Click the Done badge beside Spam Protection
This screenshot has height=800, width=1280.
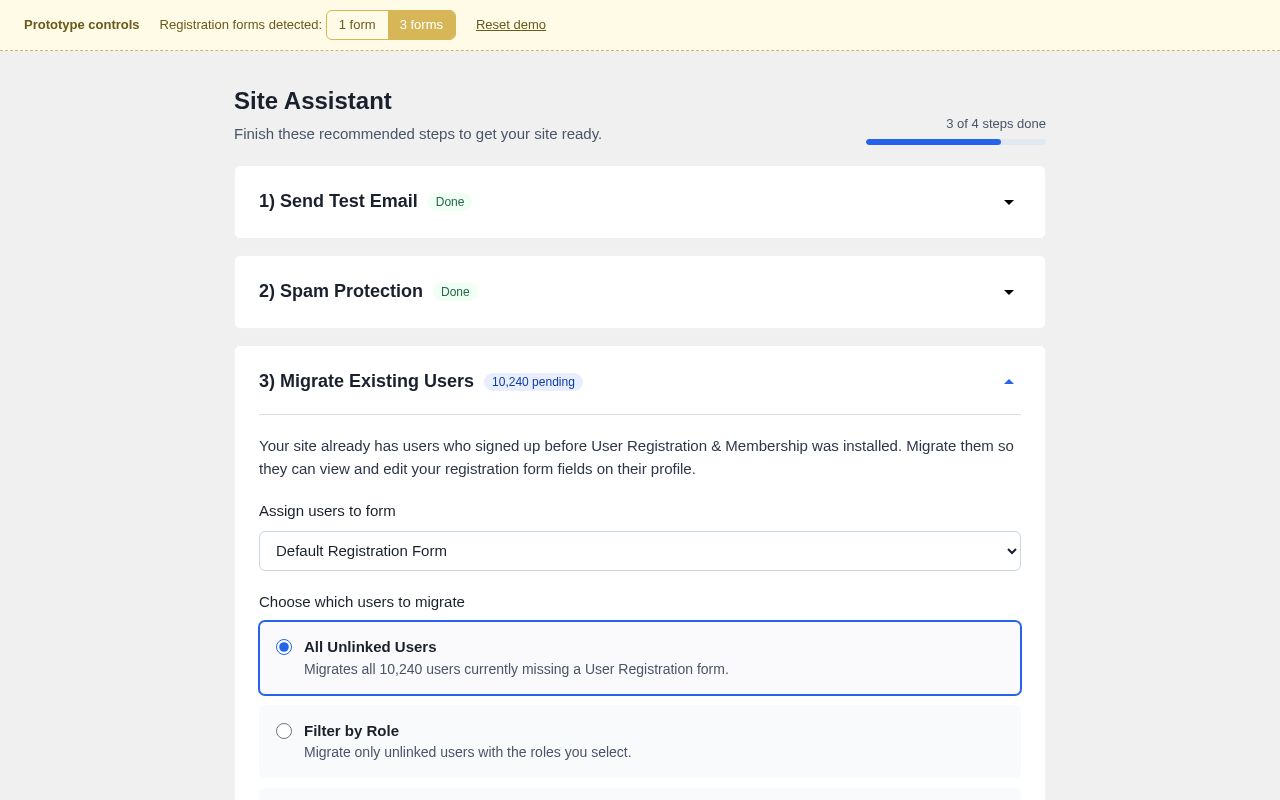(x=455, y=292)
